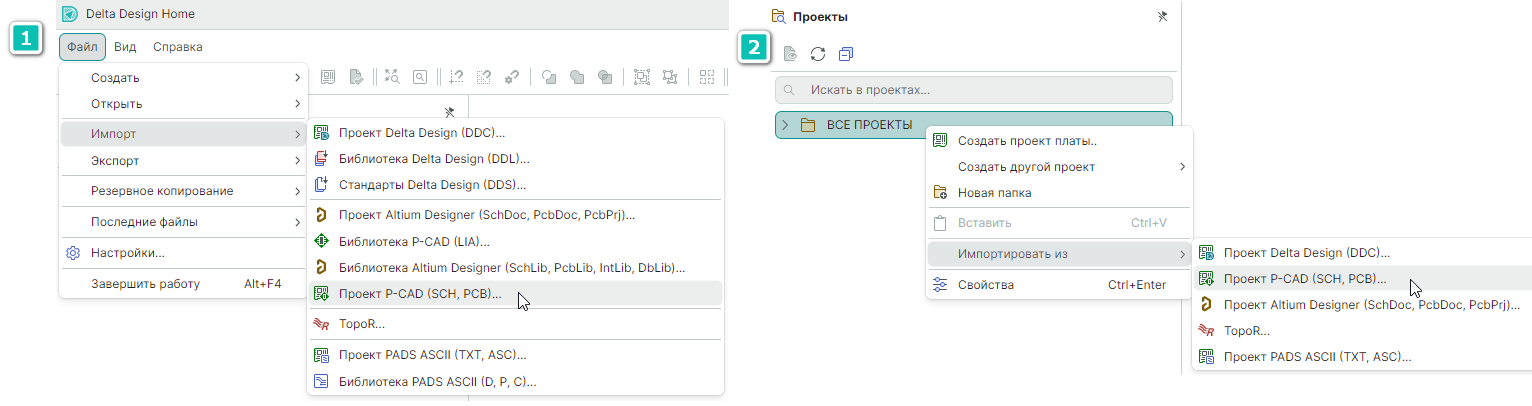The width and height of the screenshot is (1532, 406).
Task: Click the collapse all icon in Проекты panel
Action: pyautogui.click(x=846, y=54)
